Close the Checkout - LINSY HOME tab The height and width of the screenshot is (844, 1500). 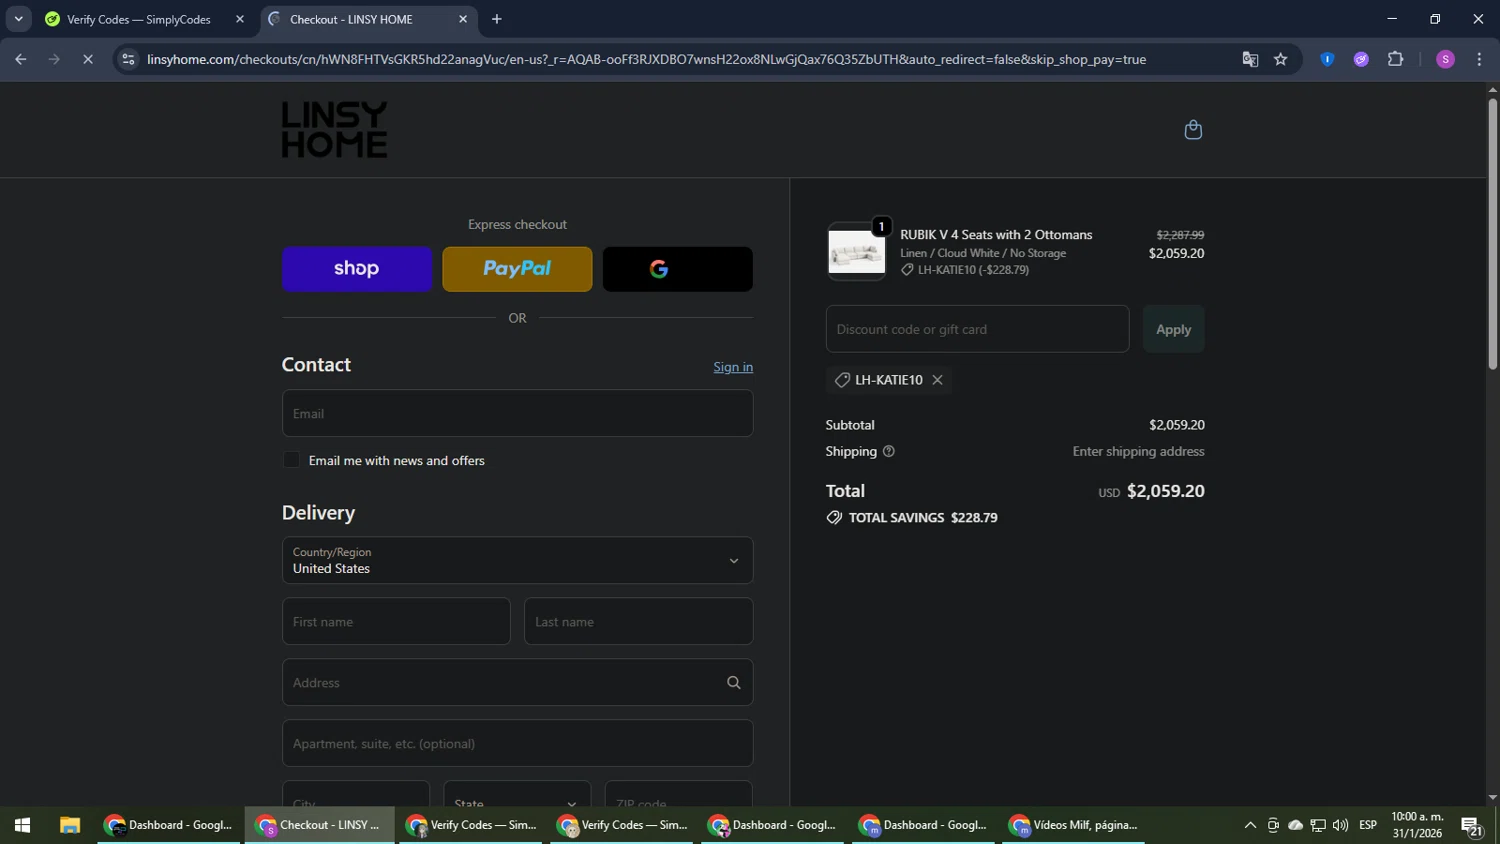click(462, 19)
